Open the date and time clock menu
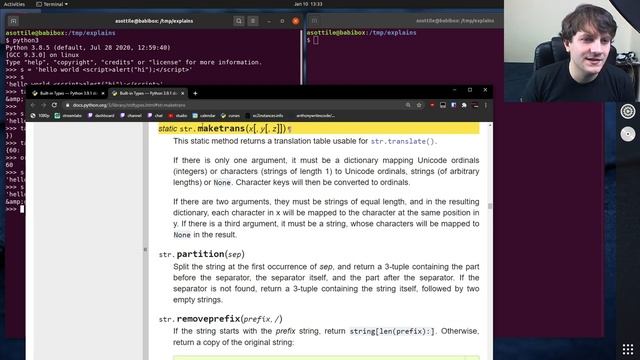The image size is (640, 360). [308, 4]
